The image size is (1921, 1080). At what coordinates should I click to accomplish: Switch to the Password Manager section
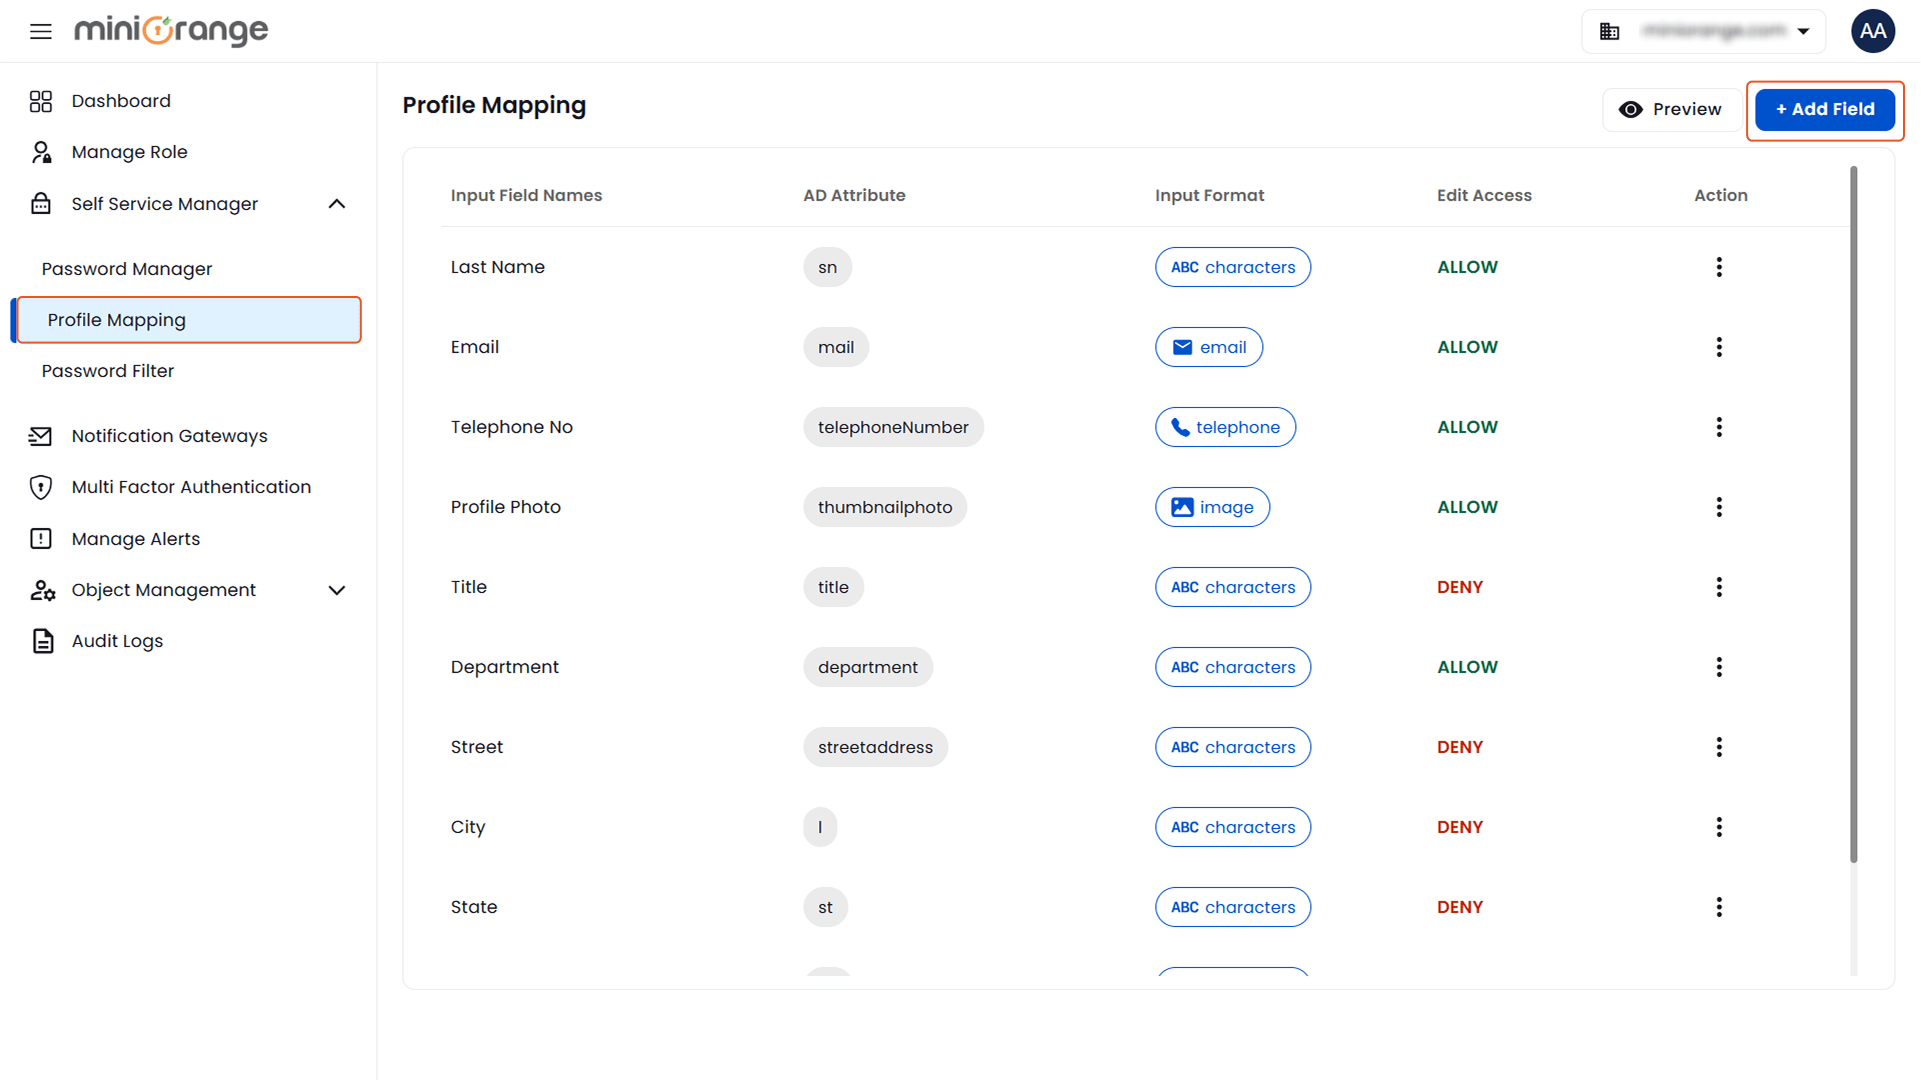pyautogui.click(x=126, y=268)
